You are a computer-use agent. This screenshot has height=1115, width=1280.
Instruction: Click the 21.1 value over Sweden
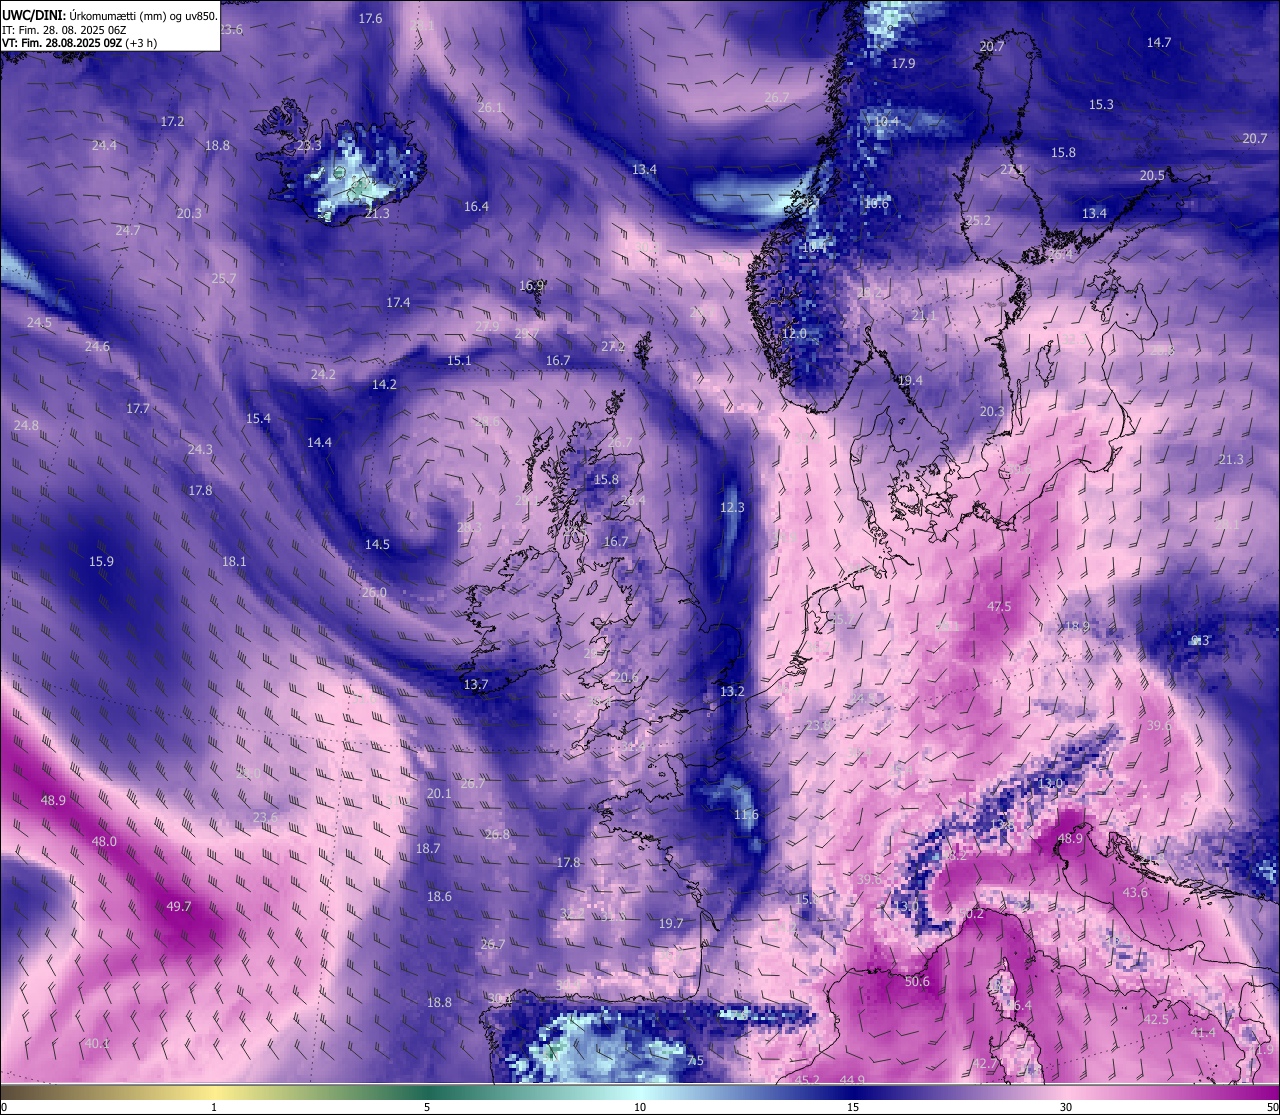click(924, 316)
